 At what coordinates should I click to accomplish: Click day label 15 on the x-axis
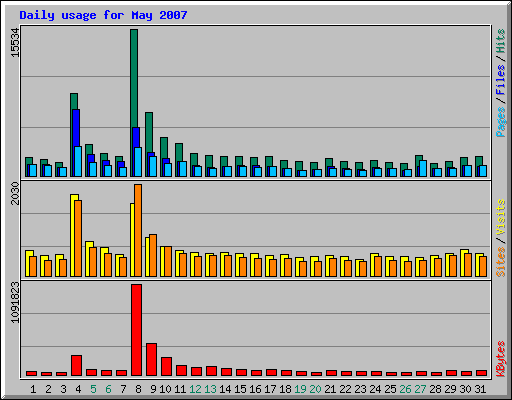click(x=240, y=389)
